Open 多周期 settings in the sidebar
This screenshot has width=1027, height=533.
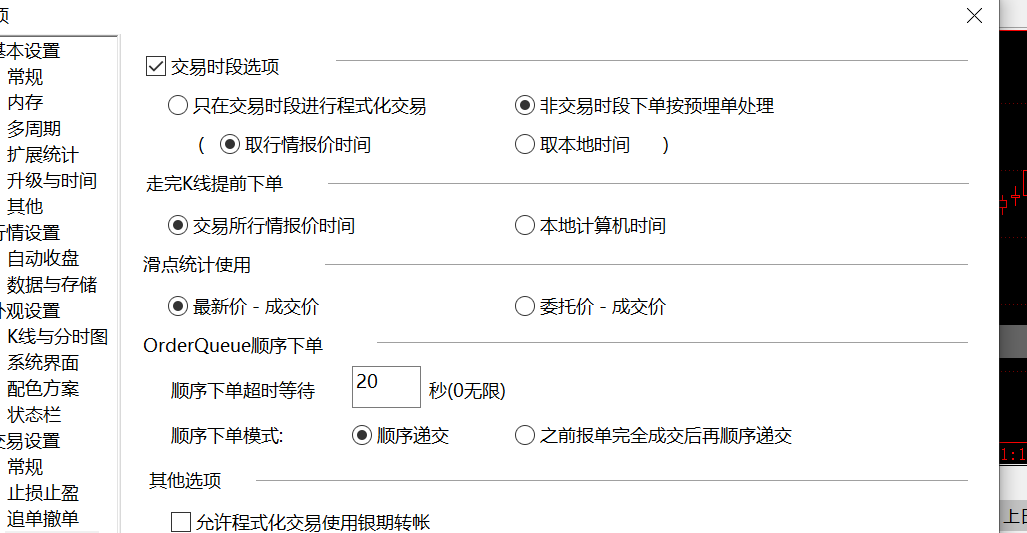click(34, 128)
